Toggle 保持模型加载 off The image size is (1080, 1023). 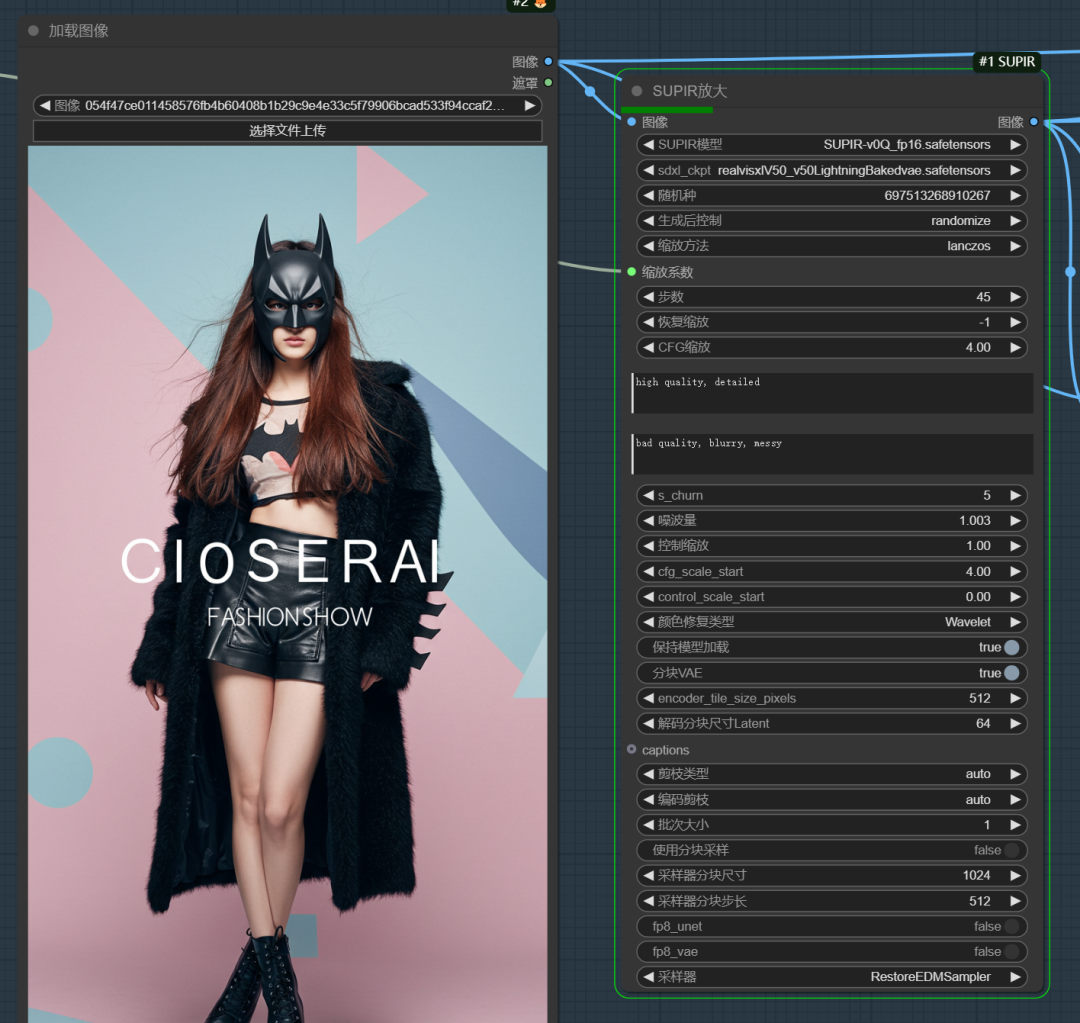1011,648
